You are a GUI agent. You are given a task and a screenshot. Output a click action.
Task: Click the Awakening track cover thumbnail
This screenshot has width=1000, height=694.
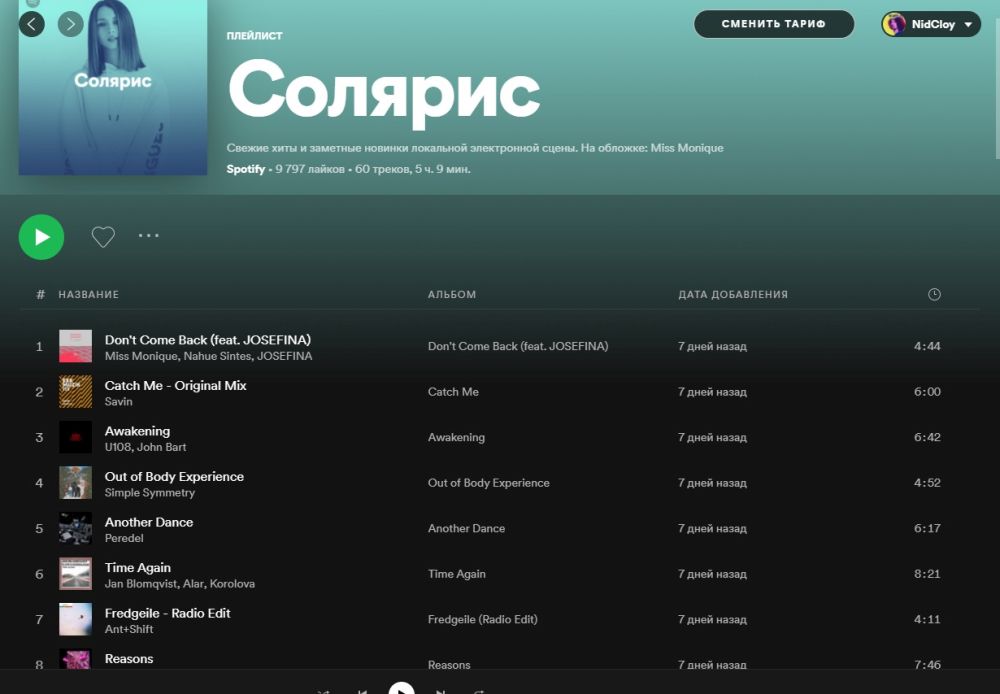pos(75,437)
